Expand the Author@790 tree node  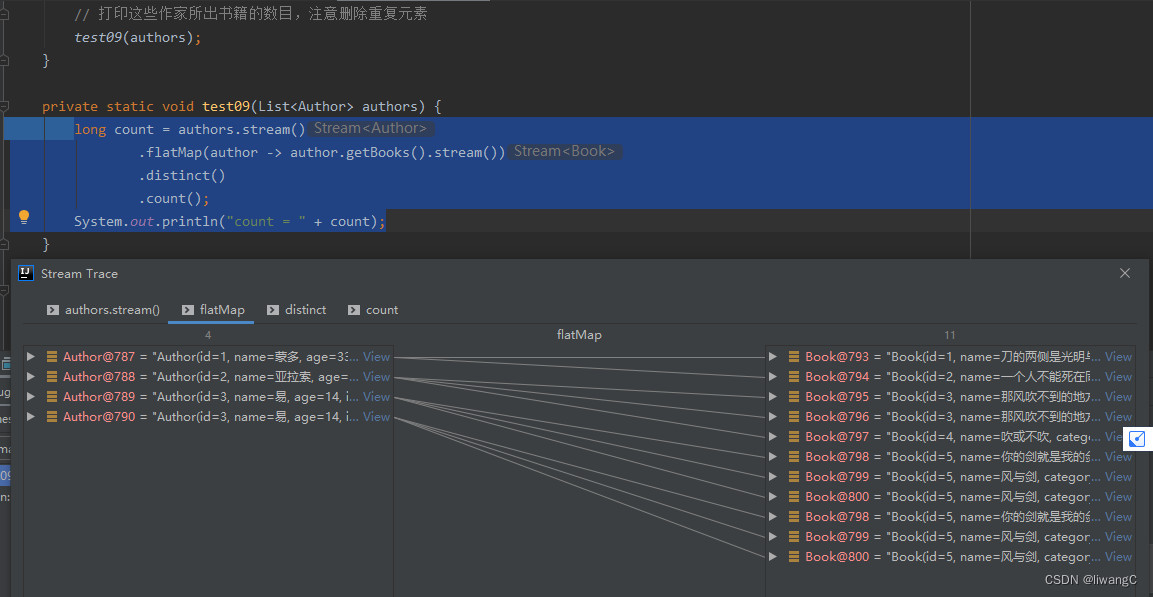tap(32, 417)
